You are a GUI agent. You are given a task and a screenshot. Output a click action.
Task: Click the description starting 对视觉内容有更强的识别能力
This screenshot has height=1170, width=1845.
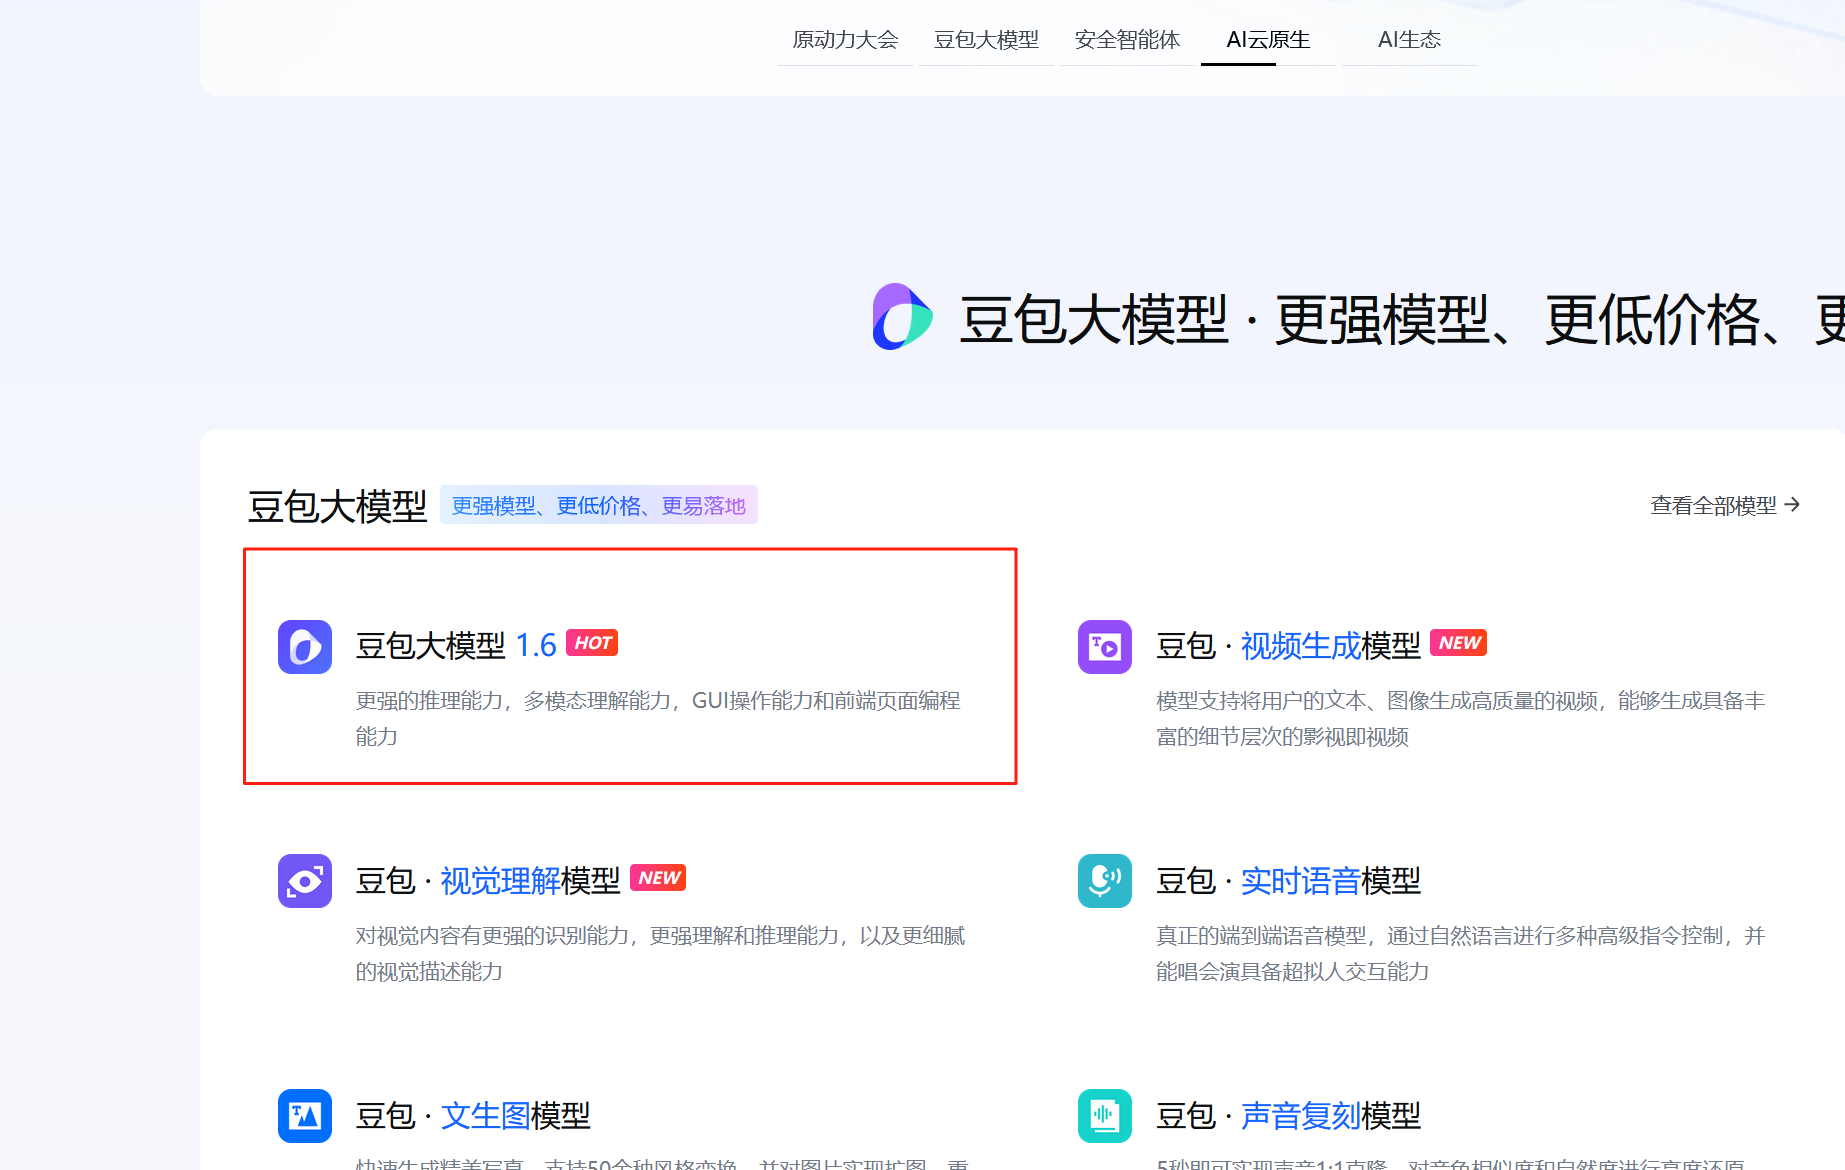pos(660,953)
